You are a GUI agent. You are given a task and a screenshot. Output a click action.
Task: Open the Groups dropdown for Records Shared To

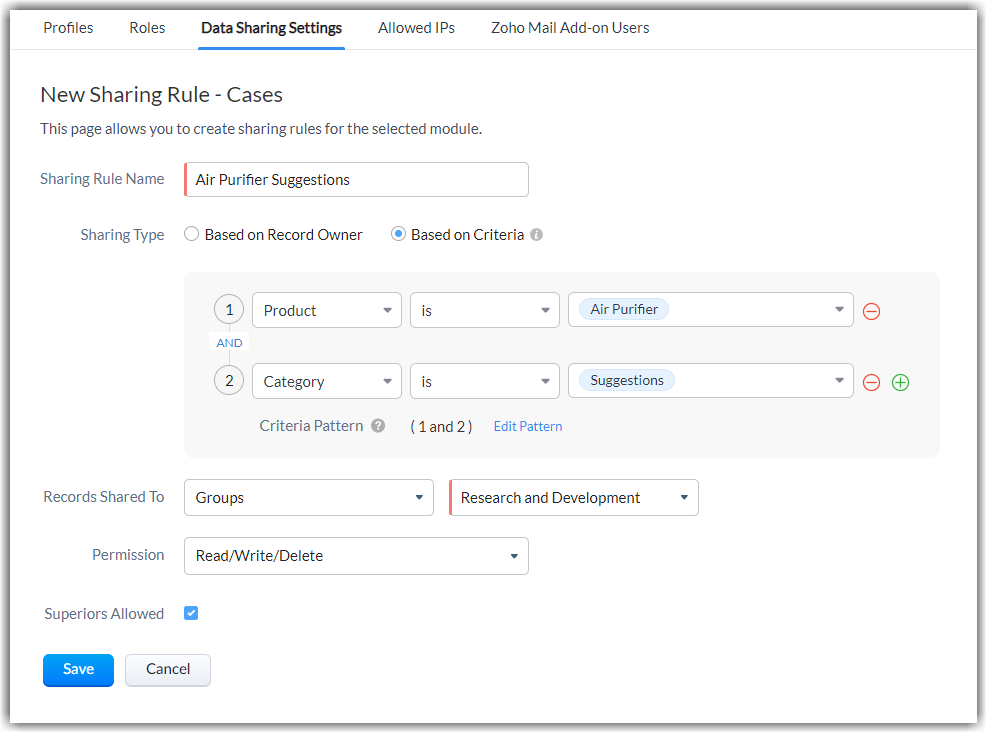309,498
